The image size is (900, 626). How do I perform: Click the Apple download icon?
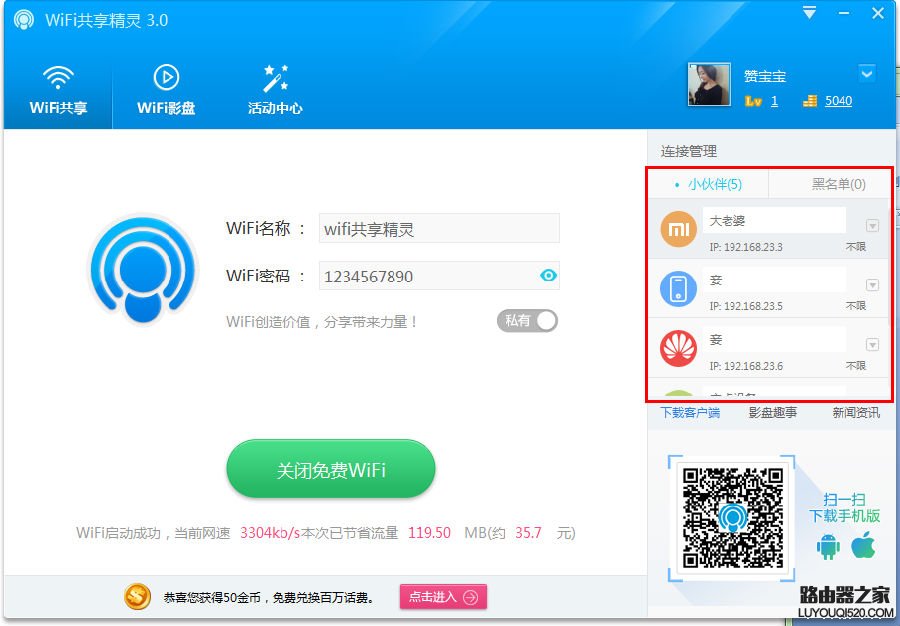point(863,545)
